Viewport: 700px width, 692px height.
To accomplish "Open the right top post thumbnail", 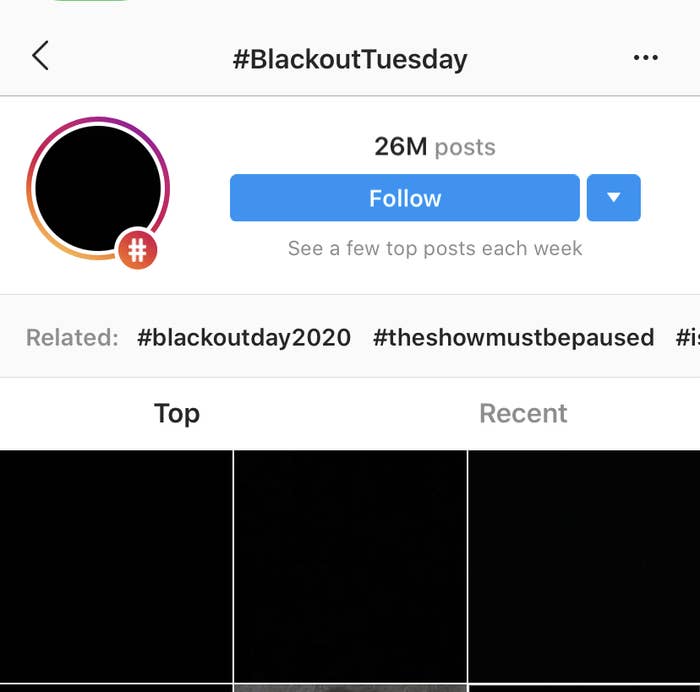I will point(584,565).
